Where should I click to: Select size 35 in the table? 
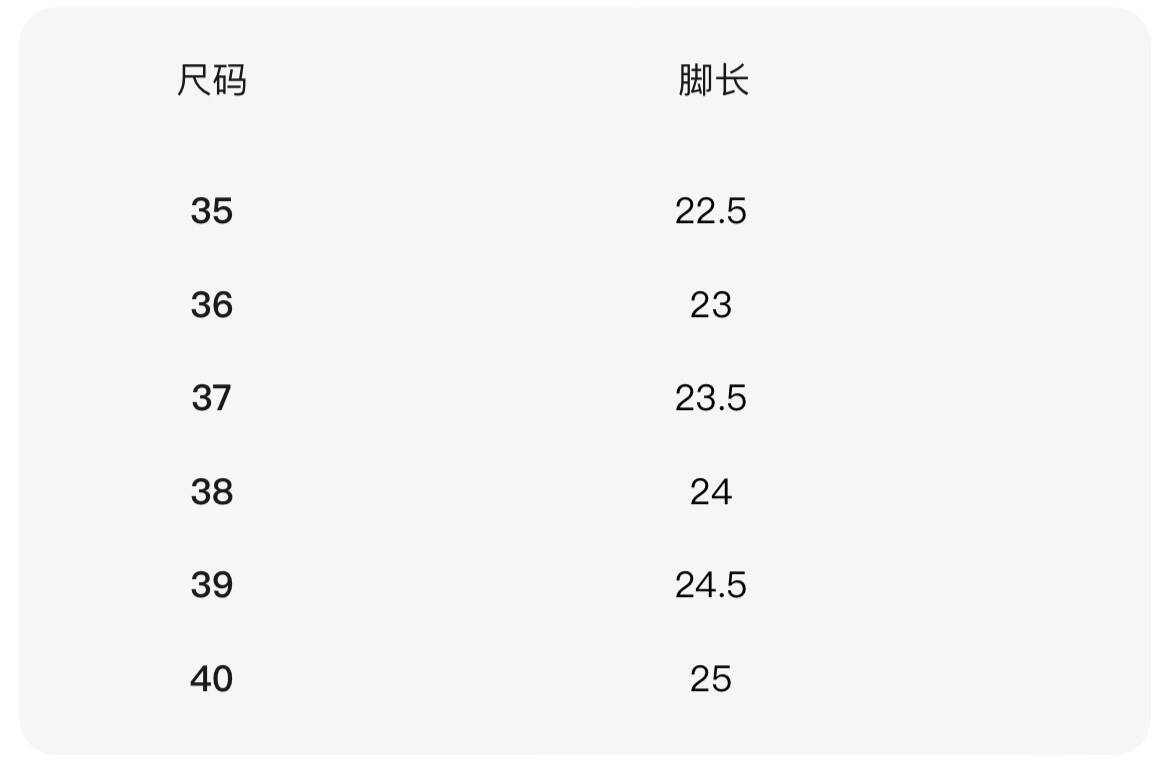click(x=211, y=211)
